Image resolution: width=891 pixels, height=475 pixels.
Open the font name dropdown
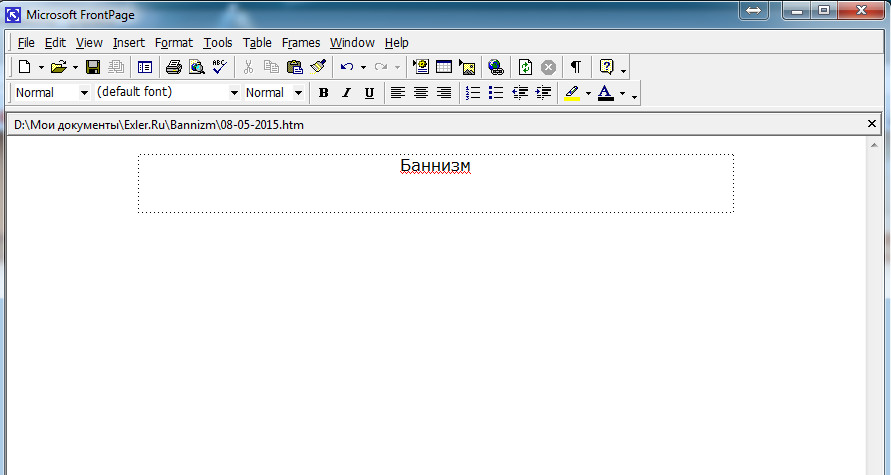[x=234, y=93]
